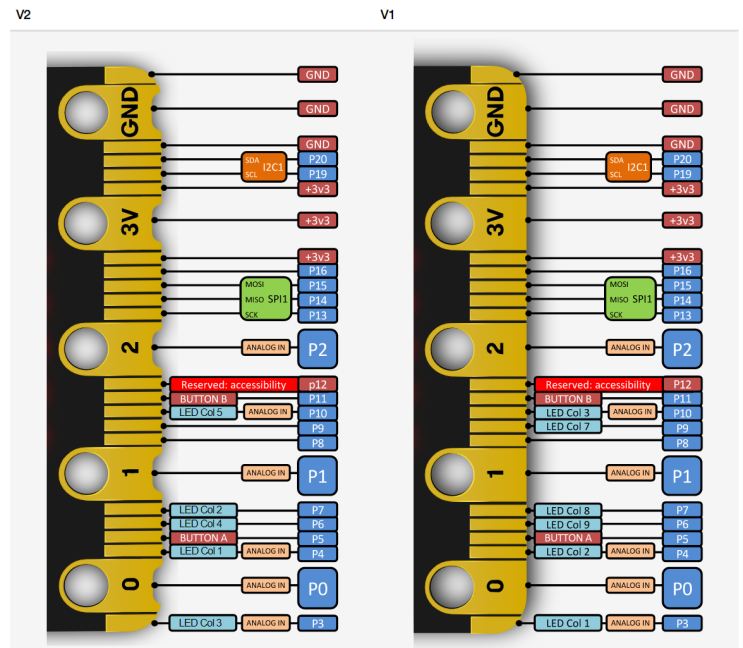The width and height of the screenshot is (743, 648).
Task: Select the orange I2C1 block in V1 diagram
Action: 628,167
